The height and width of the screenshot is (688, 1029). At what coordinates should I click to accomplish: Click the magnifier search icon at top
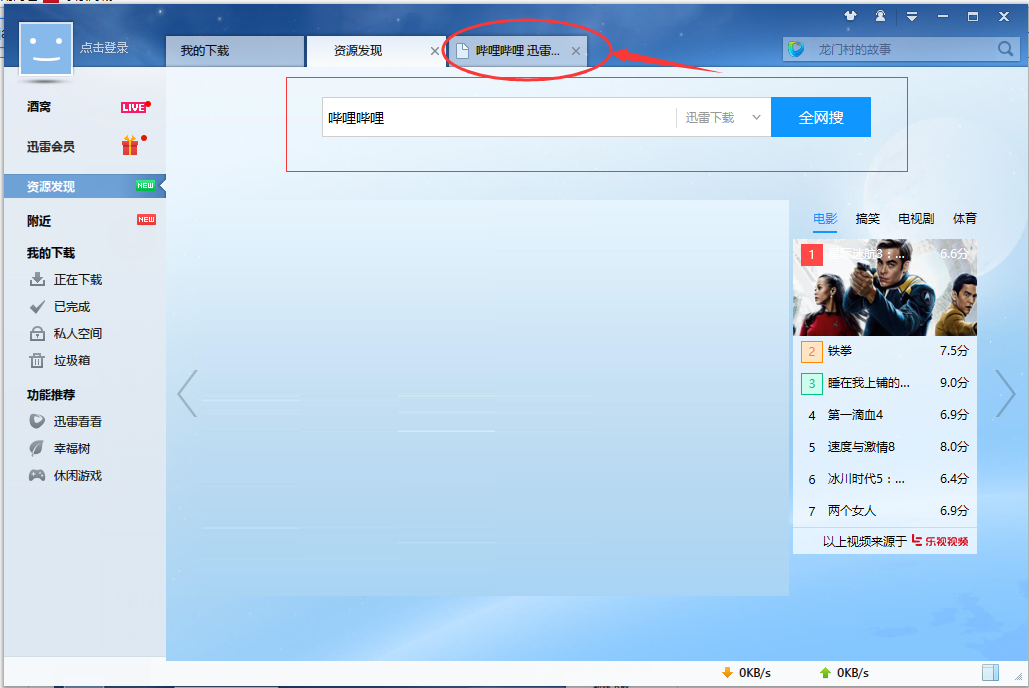(x=1005, y=49)
